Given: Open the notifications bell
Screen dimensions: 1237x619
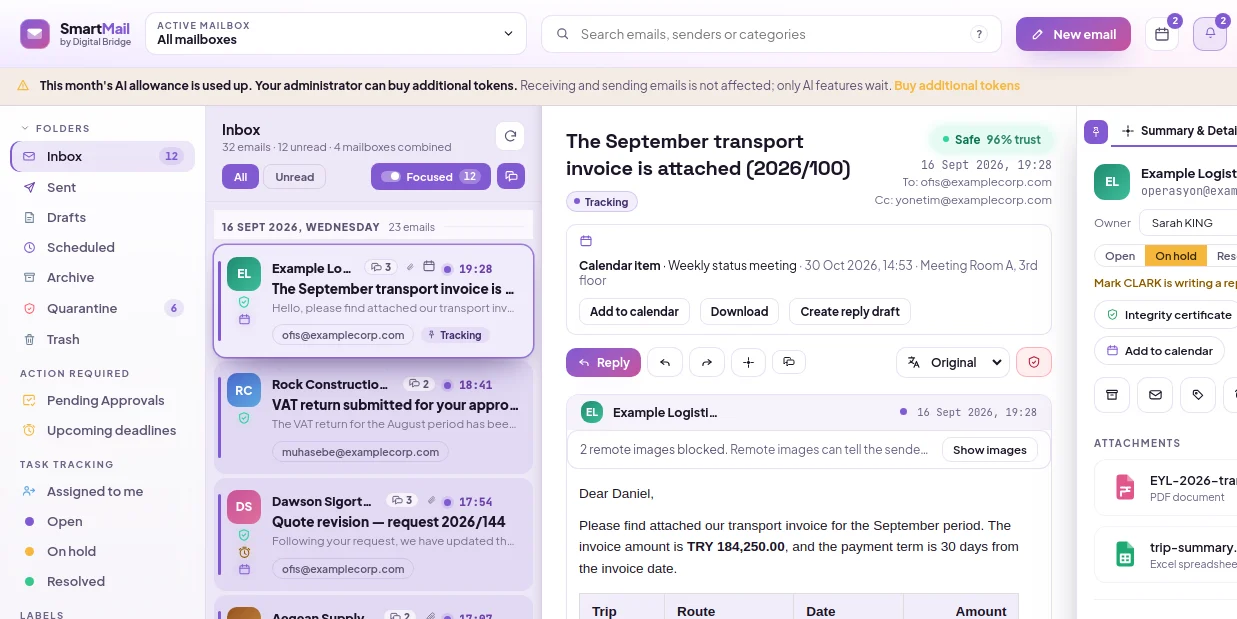Looking at the screenshot, I should [1210, 34].
